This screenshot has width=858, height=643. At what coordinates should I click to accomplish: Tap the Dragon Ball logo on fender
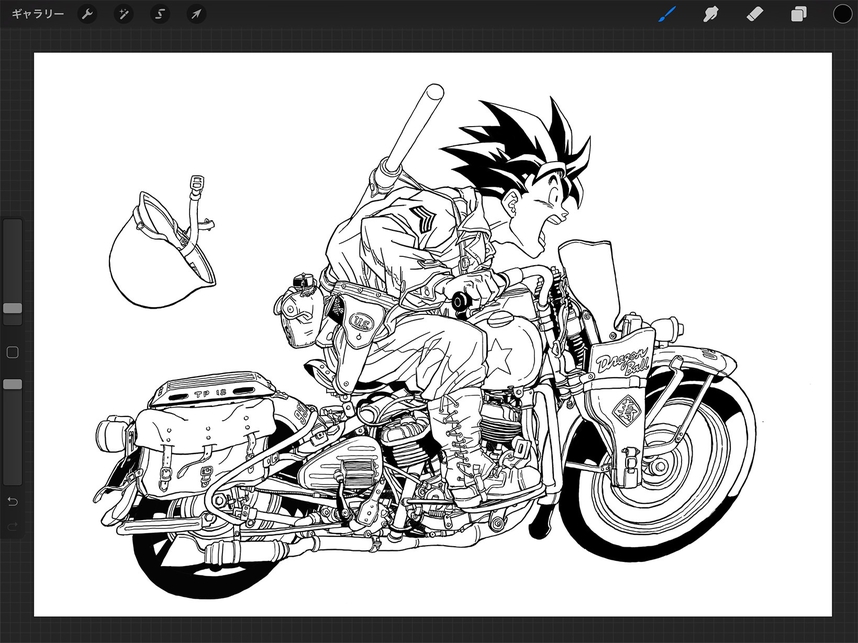(622, 362)
